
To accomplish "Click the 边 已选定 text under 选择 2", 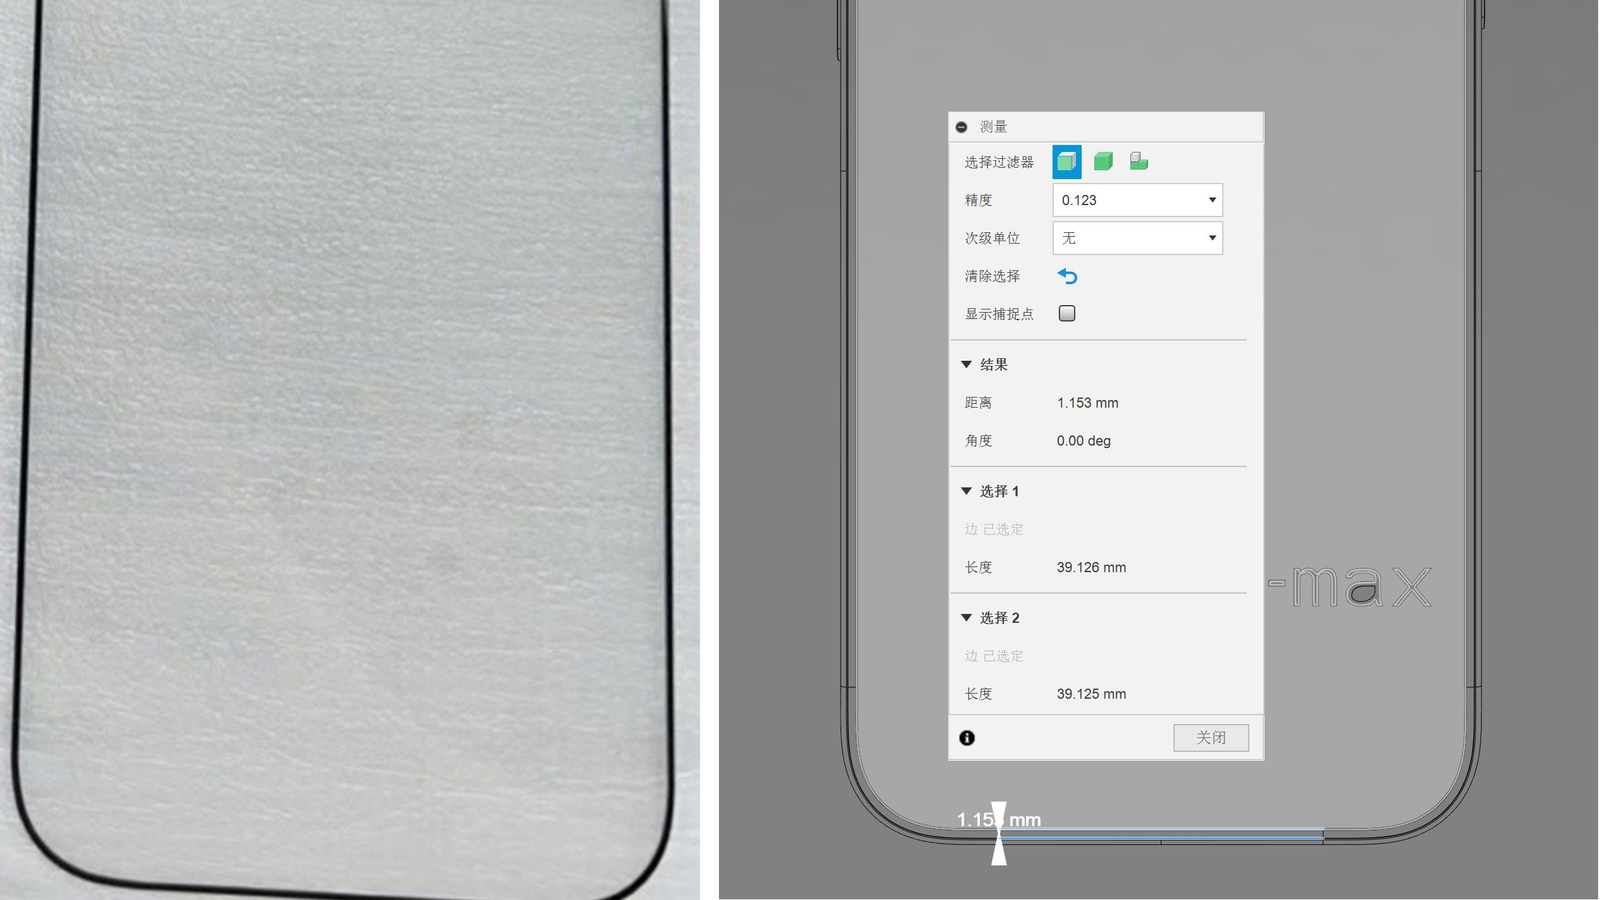I will coord(994,656).
